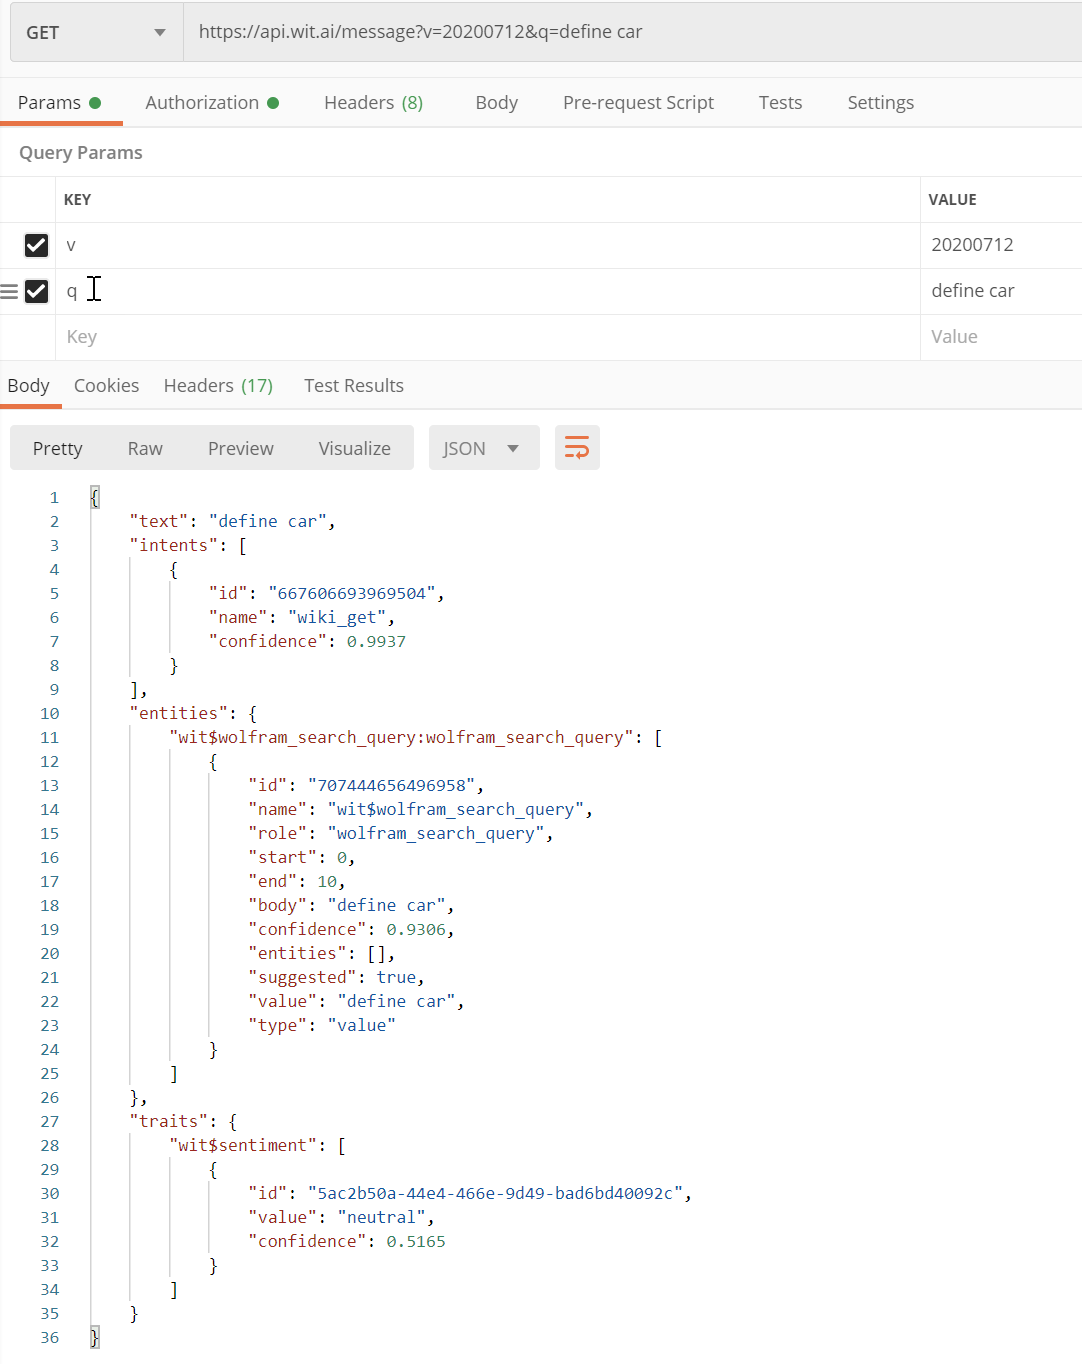Open the response Cookies tab
Viewport: 1082px width, 1364px height.
tap(106, 385)
